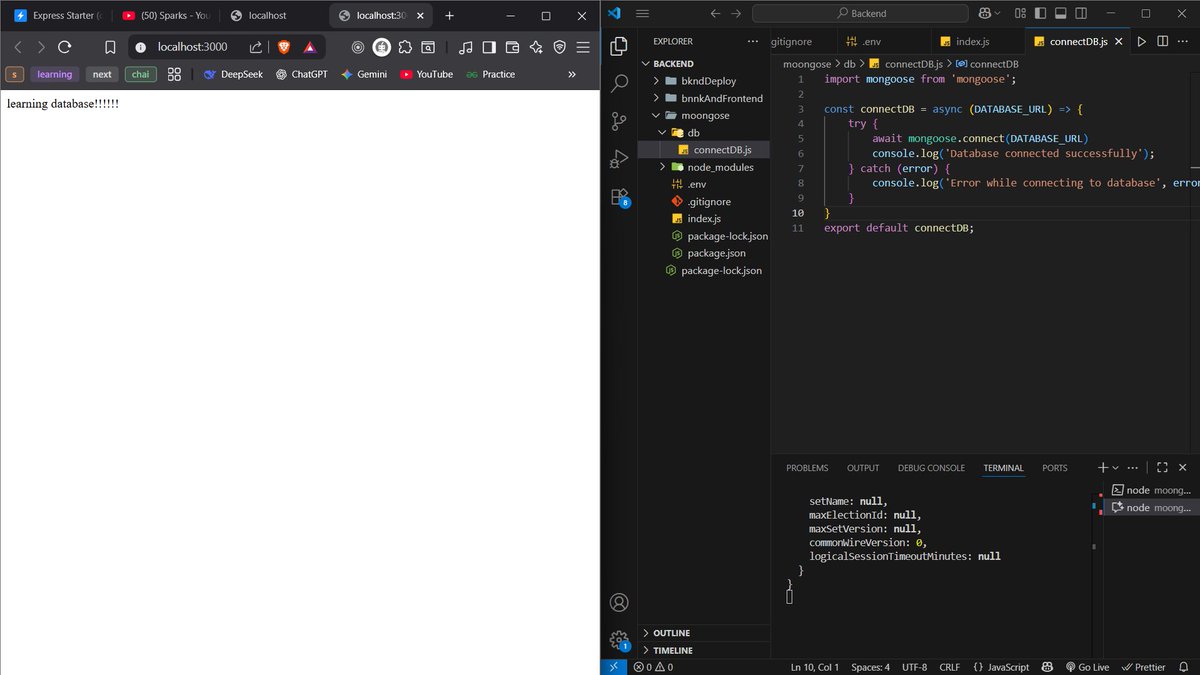The height and width of the screenshot is (675, 1200).
Task: Show more bookmarks with the double chevron
Action: (x=572, y=74)
